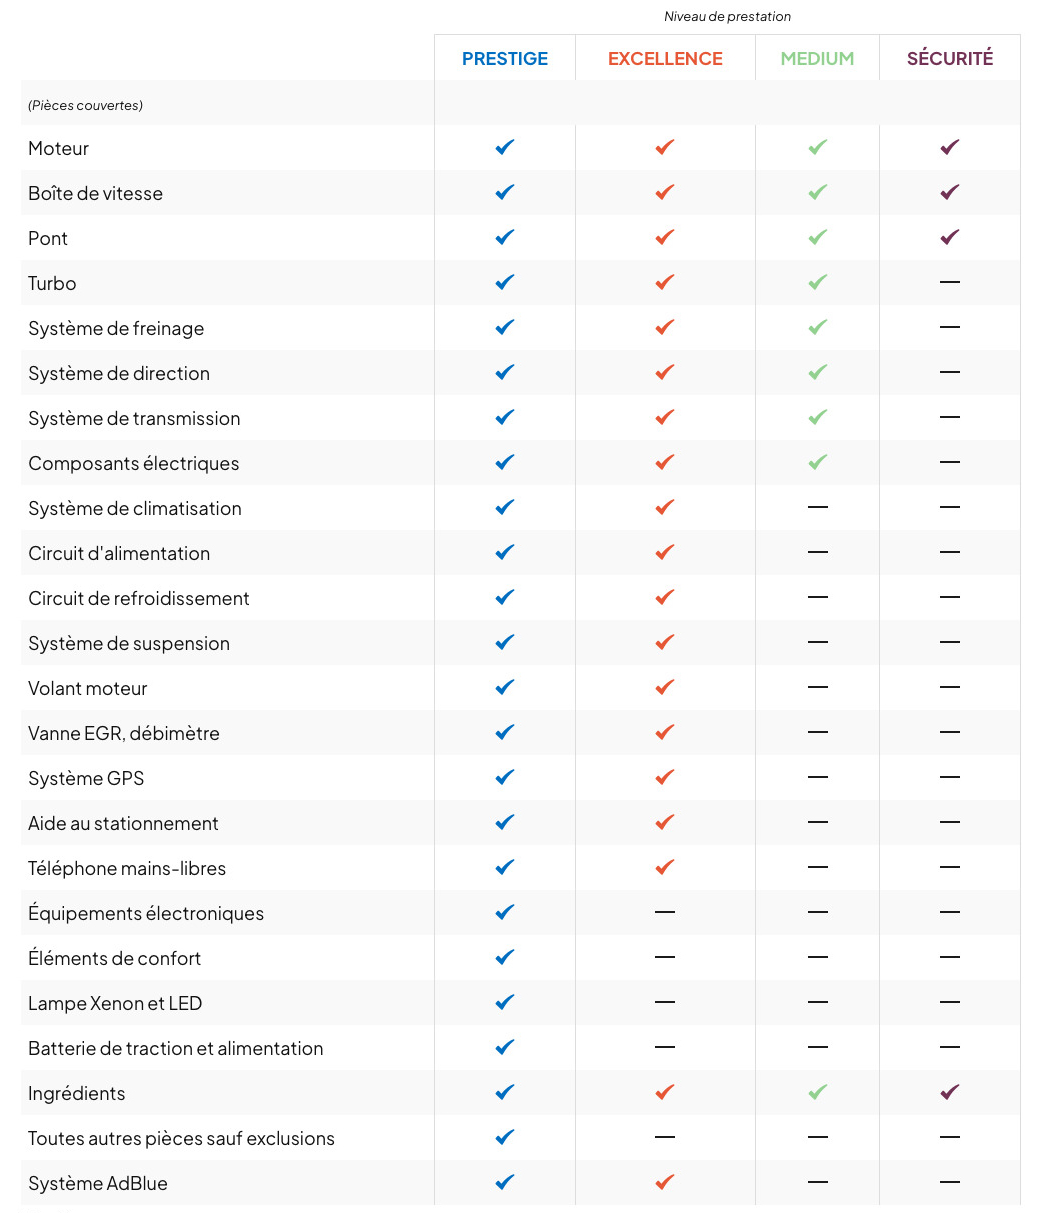The height and width of the screenshot is (1213, 1047).
Task: Click the purple Sécurité checkmark for Boîte de vitesse
Action: [x=950, y=192]
